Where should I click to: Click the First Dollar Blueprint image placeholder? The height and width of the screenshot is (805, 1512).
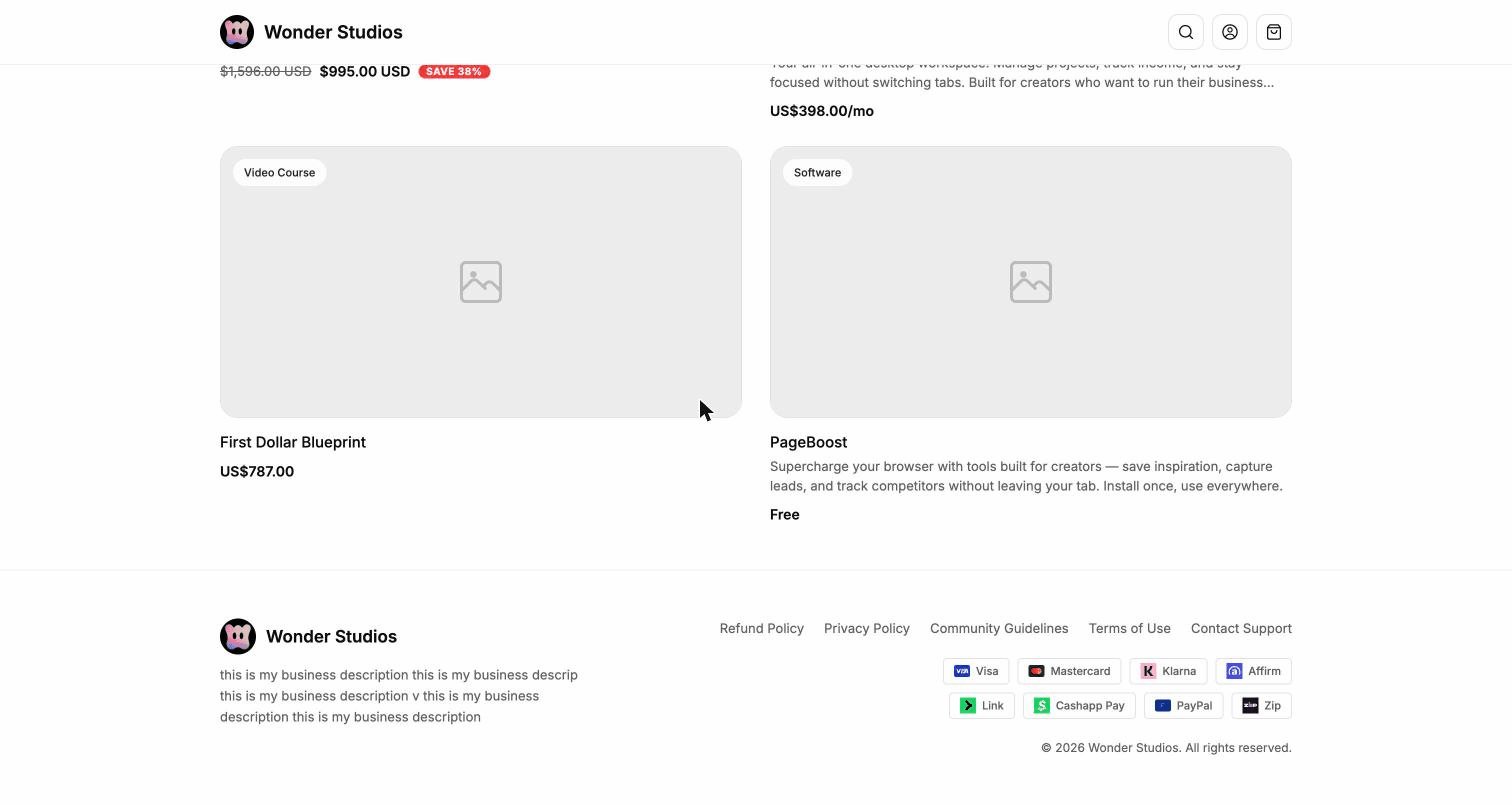[x=481, y=282]
